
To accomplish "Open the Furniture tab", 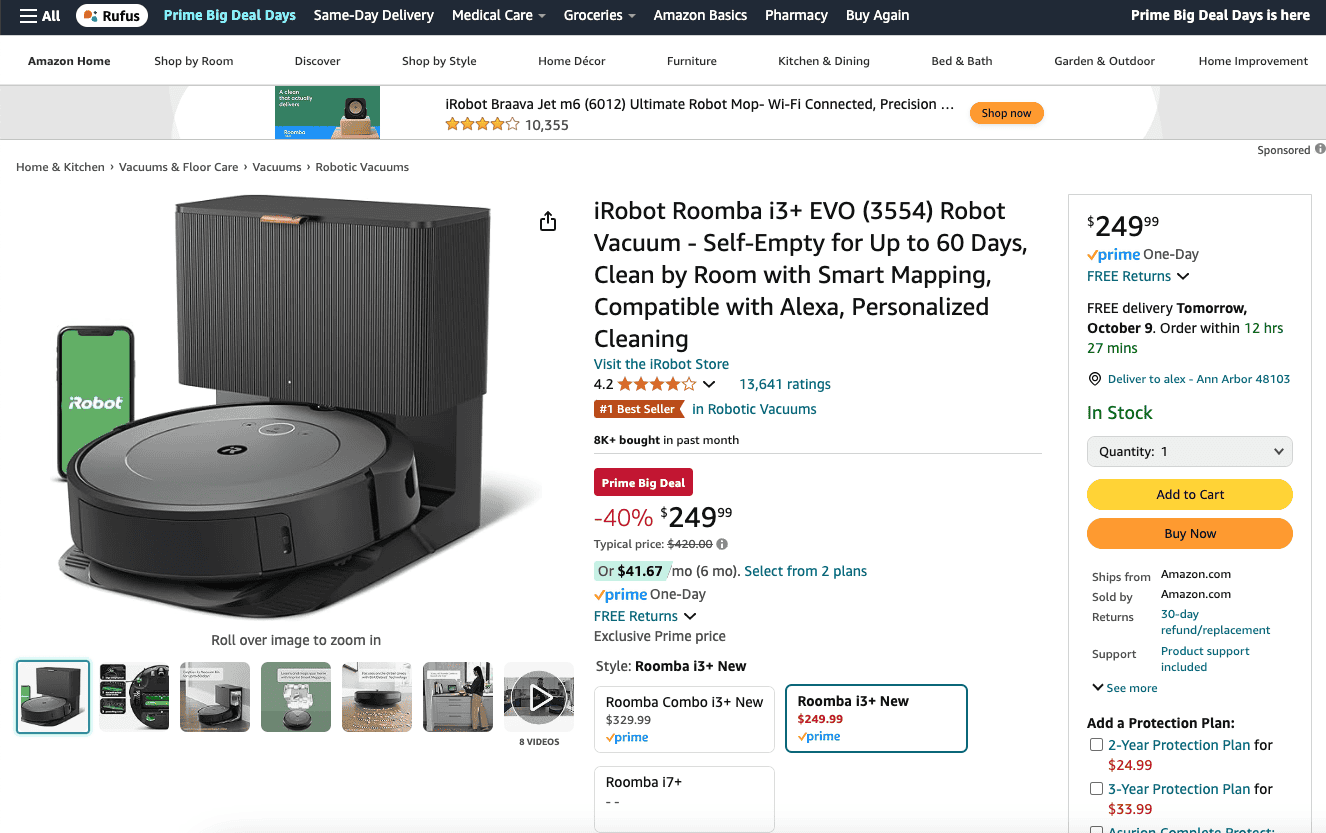I will (x=692, y=61).
